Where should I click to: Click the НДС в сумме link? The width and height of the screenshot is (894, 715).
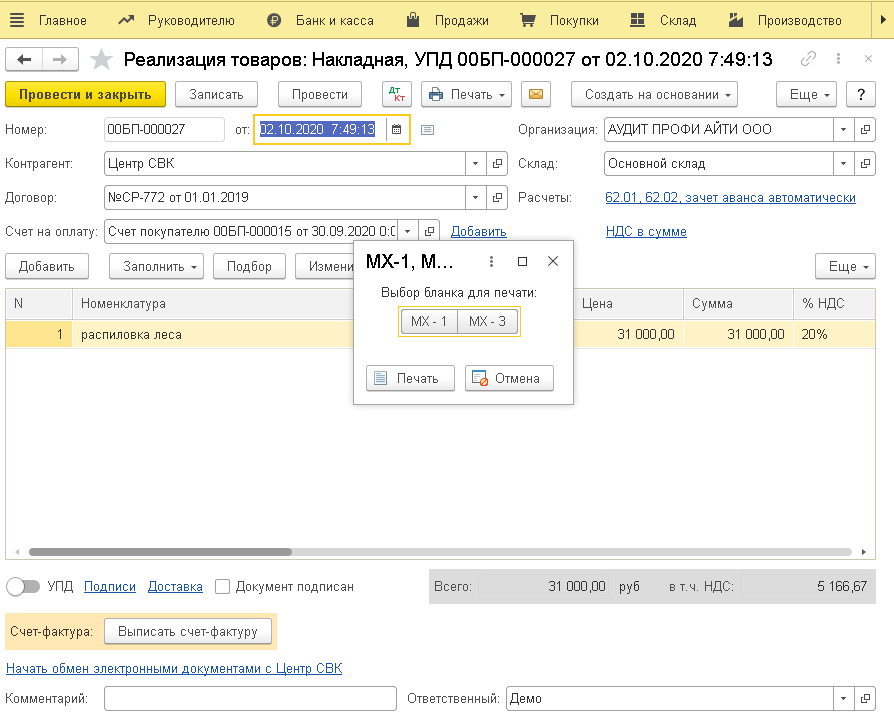click(x=646, y=232)
